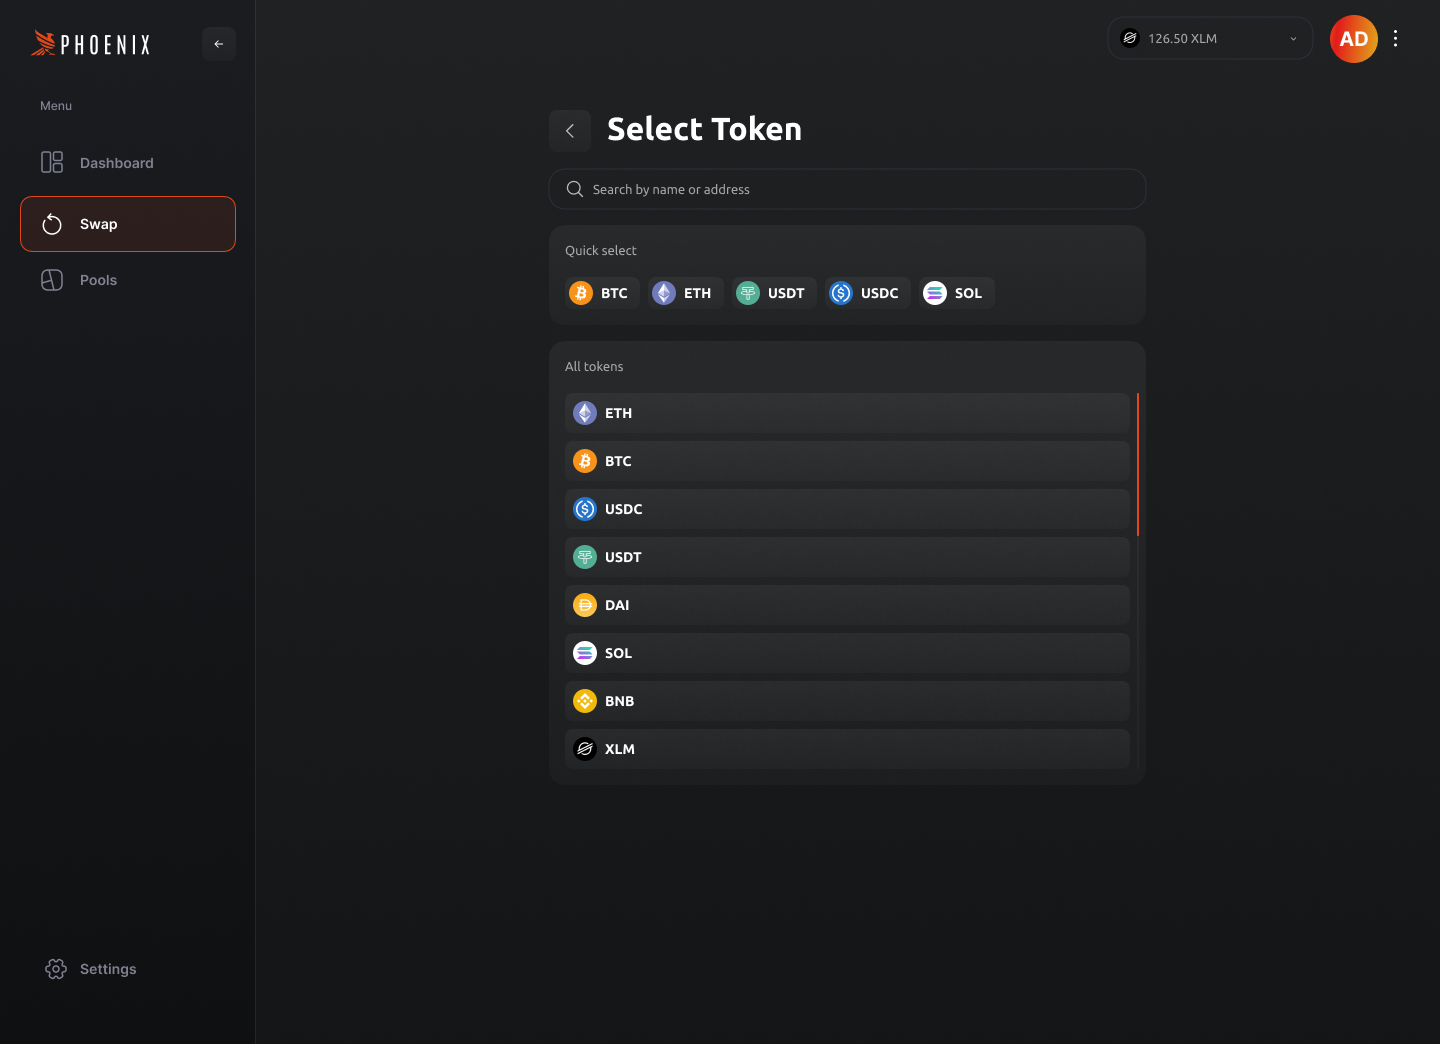Viewport: 1440px width, 1044px height.
Task: Quick select the SOL token chip
Action: tap(957, 293)
